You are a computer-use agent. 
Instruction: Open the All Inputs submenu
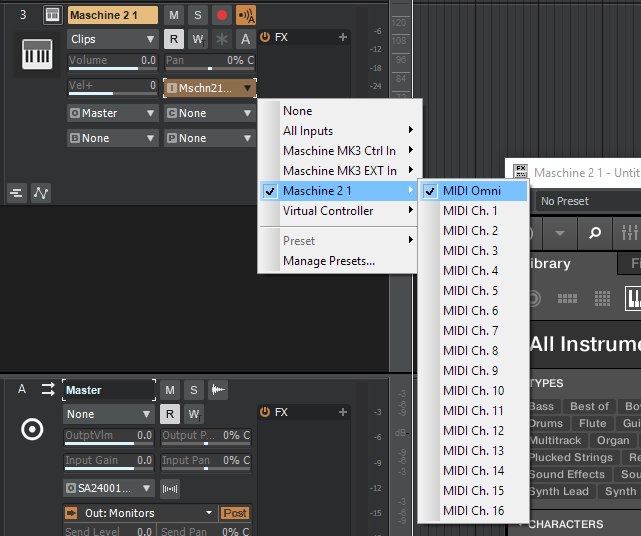click(x=338, y=131)
